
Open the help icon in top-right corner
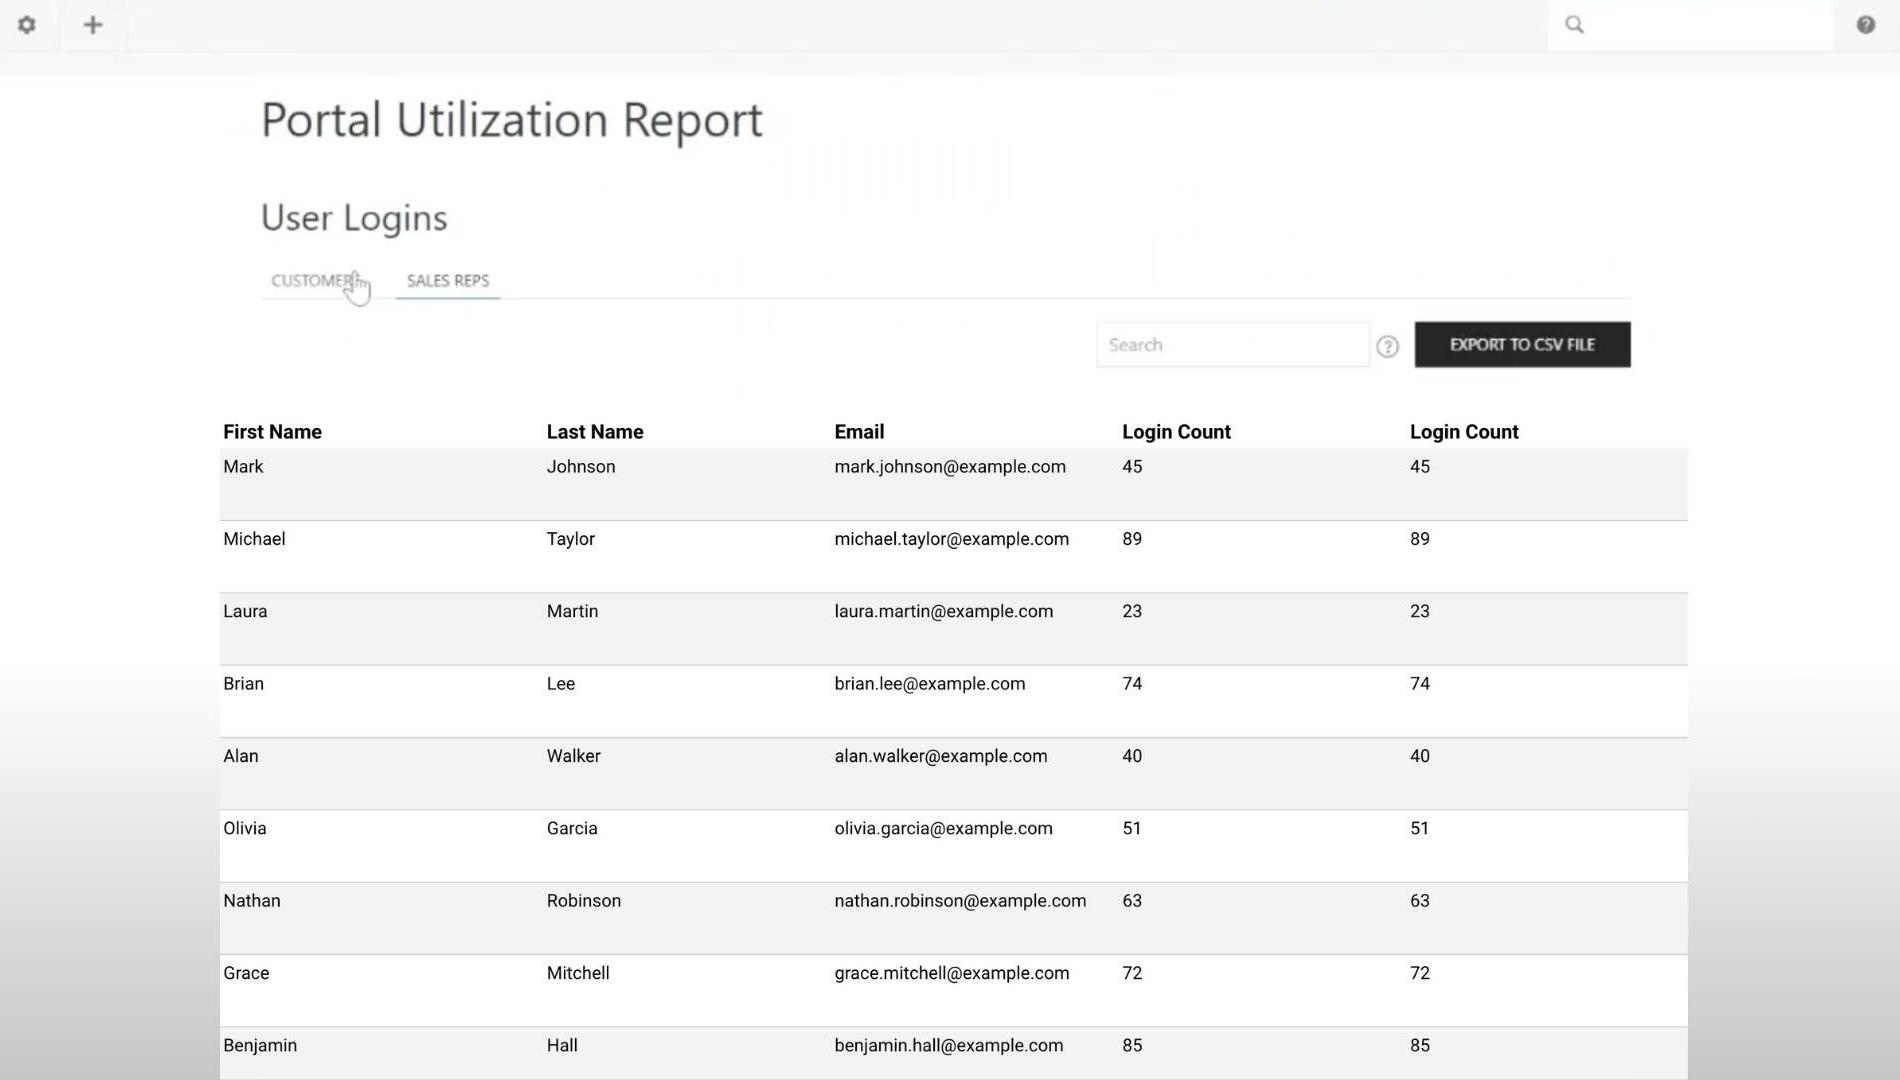point(1865,25)
